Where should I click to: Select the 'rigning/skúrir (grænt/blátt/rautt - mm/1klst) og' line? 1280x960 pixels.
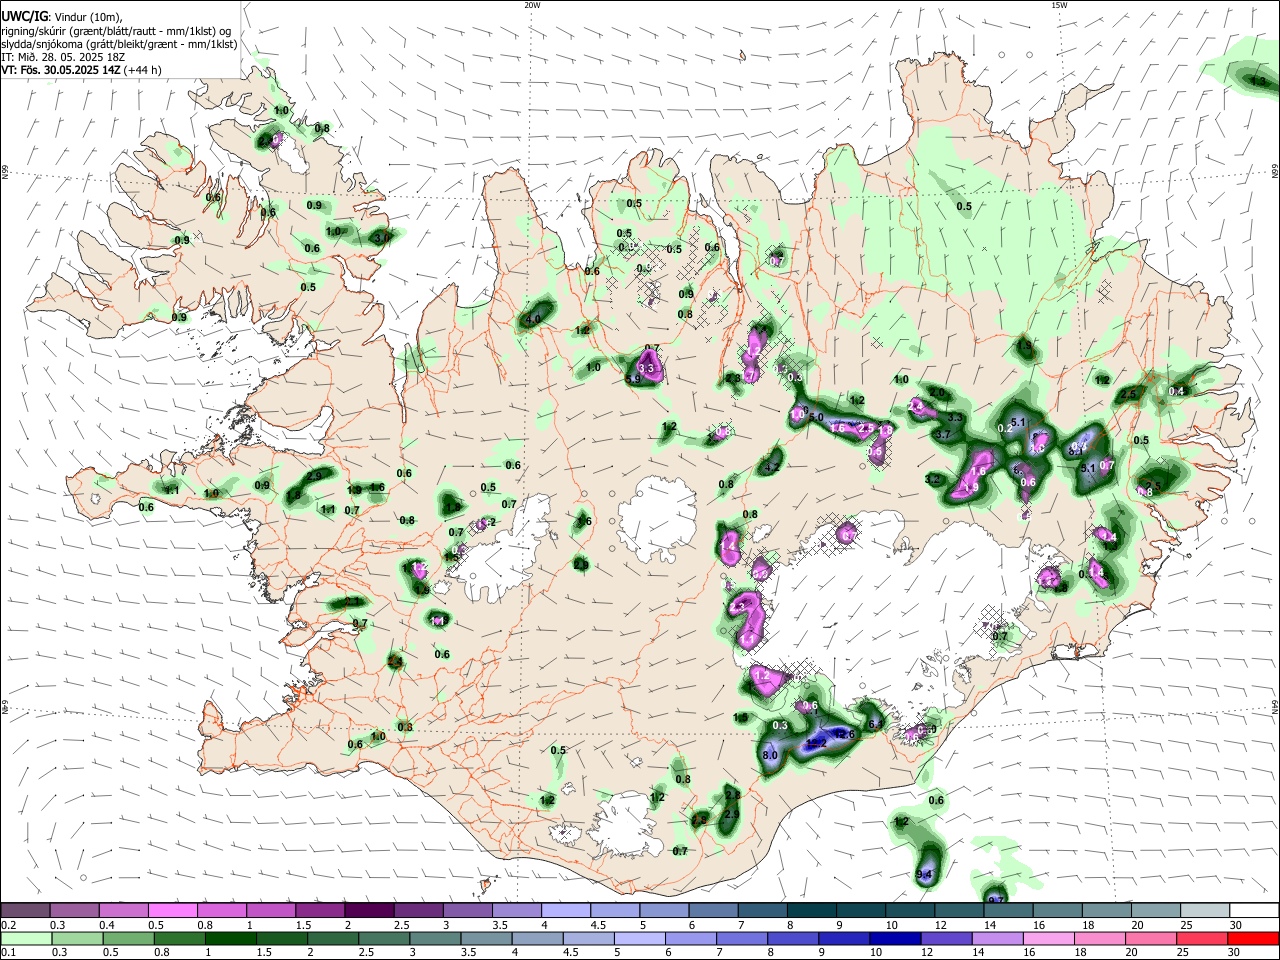[116, 31]
